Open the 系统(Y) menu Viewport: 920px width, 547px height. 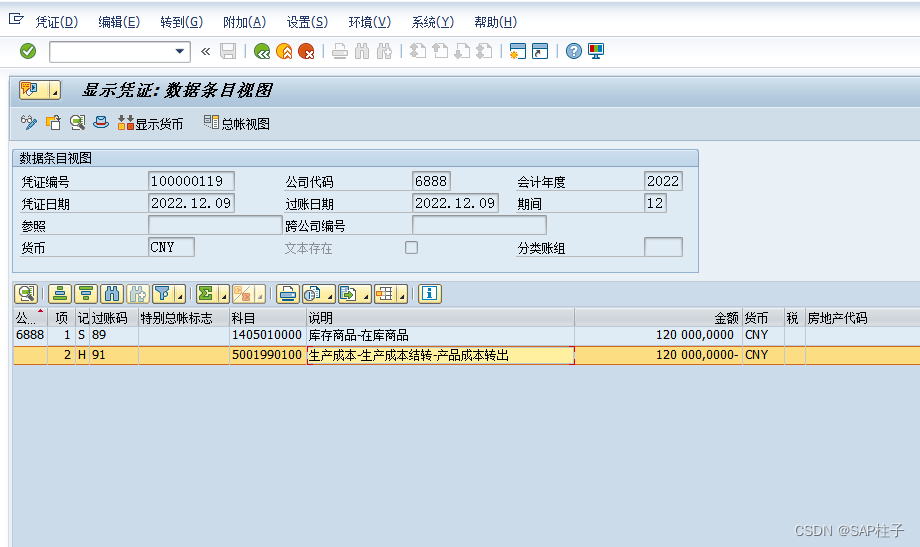click(x=432, y=22)
